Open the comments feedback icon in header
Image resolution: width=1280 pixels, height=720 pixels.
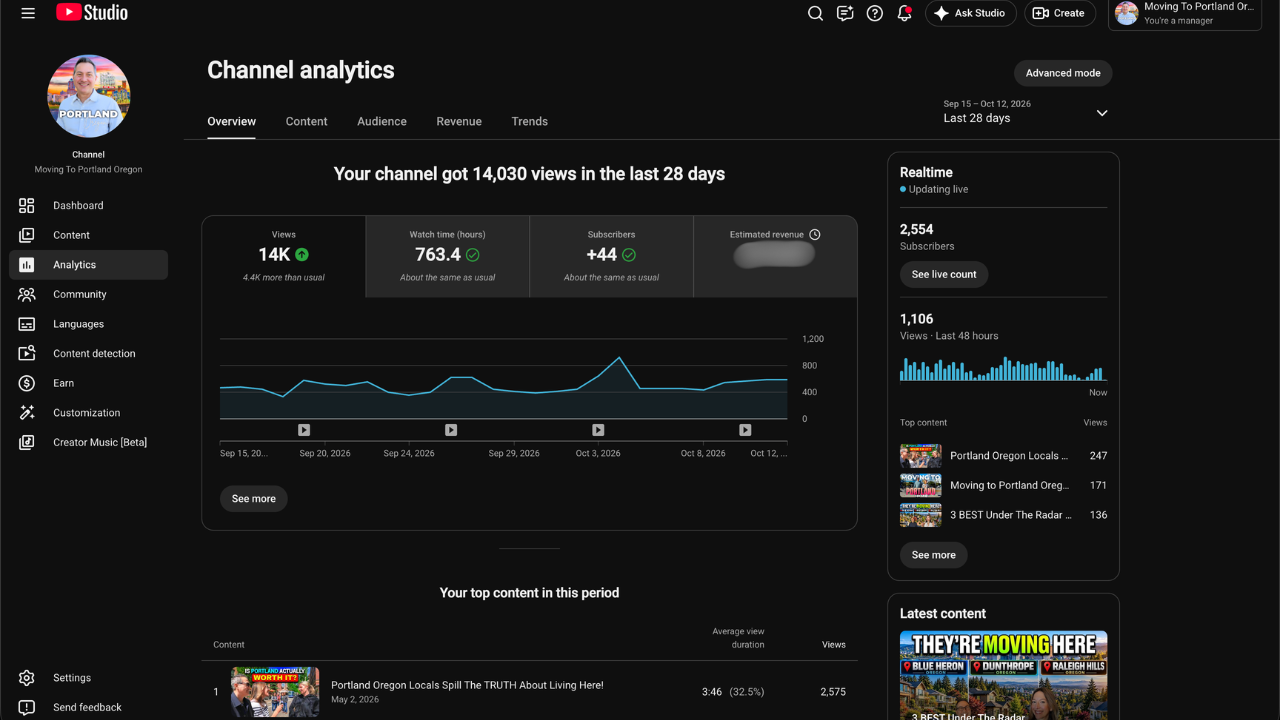coord(845,13)
